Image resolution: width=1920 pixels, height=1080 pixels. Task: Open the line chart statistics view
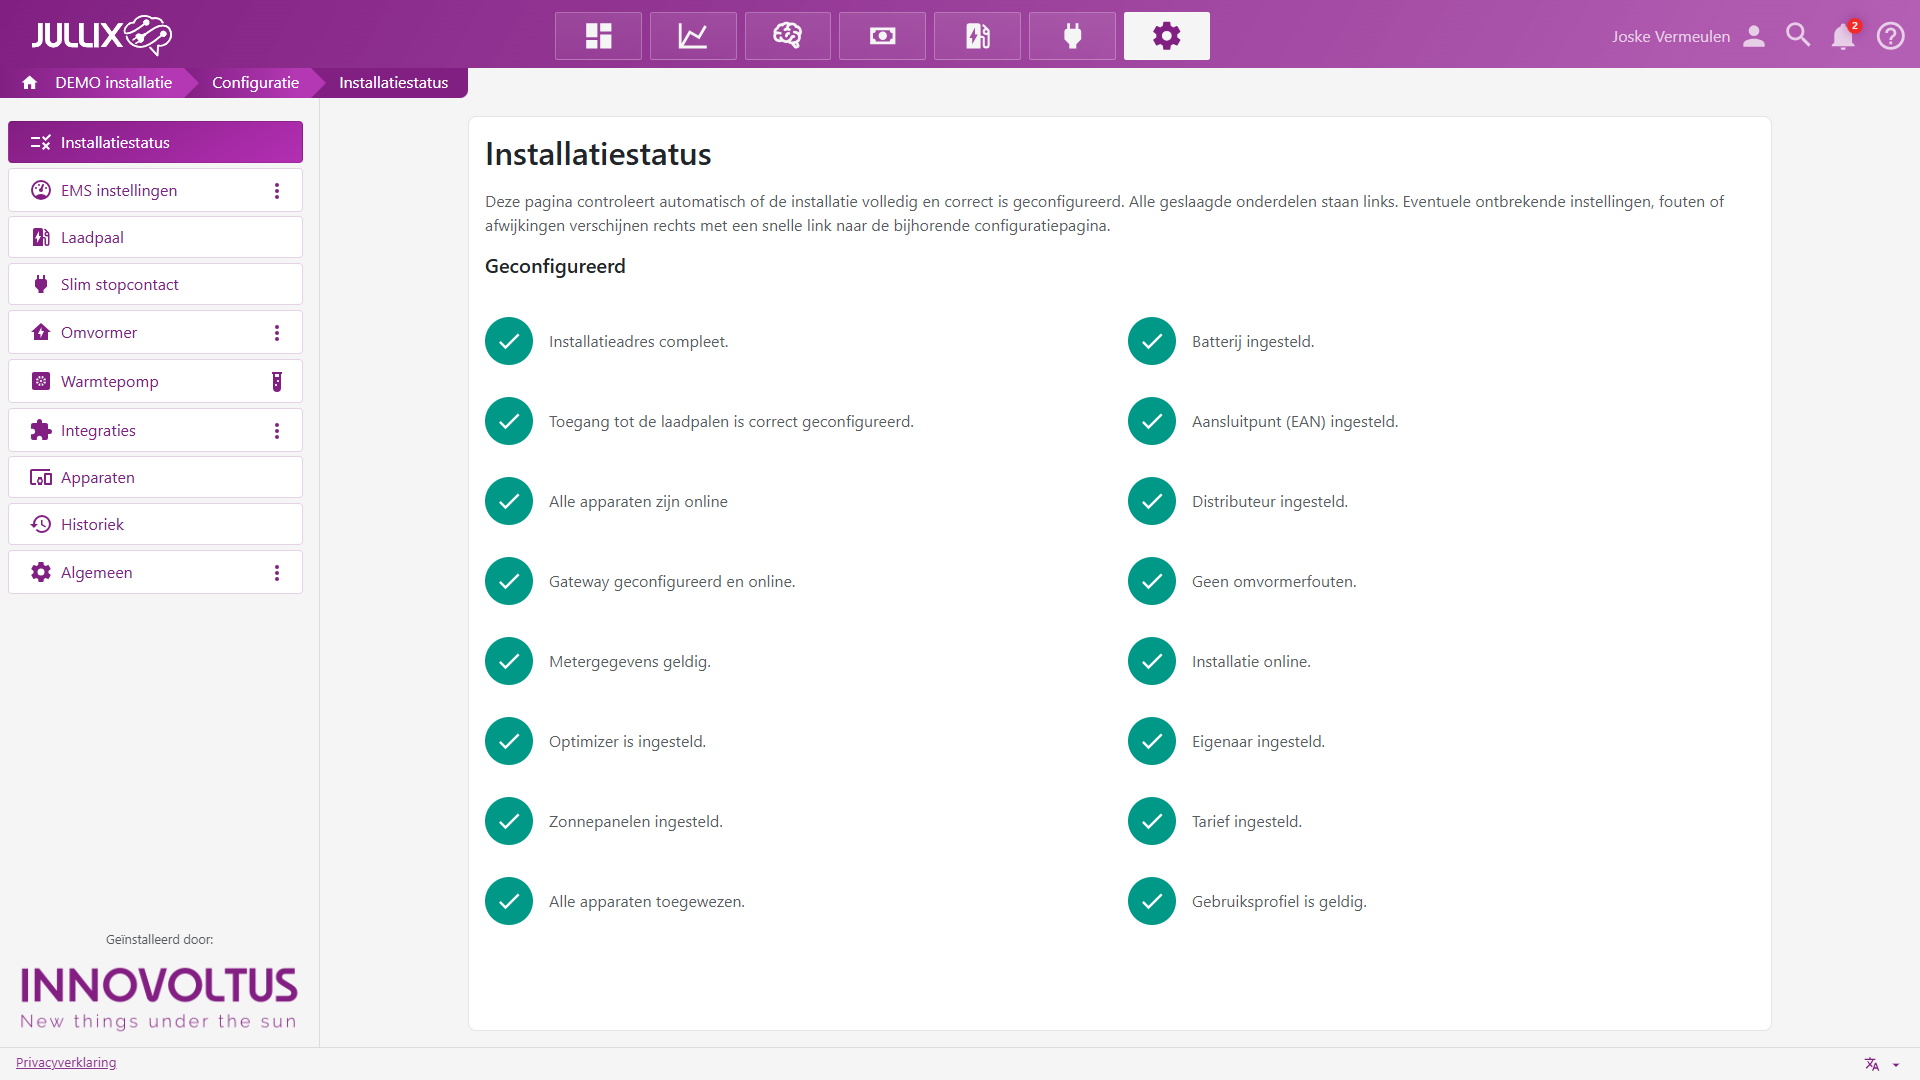693,36
